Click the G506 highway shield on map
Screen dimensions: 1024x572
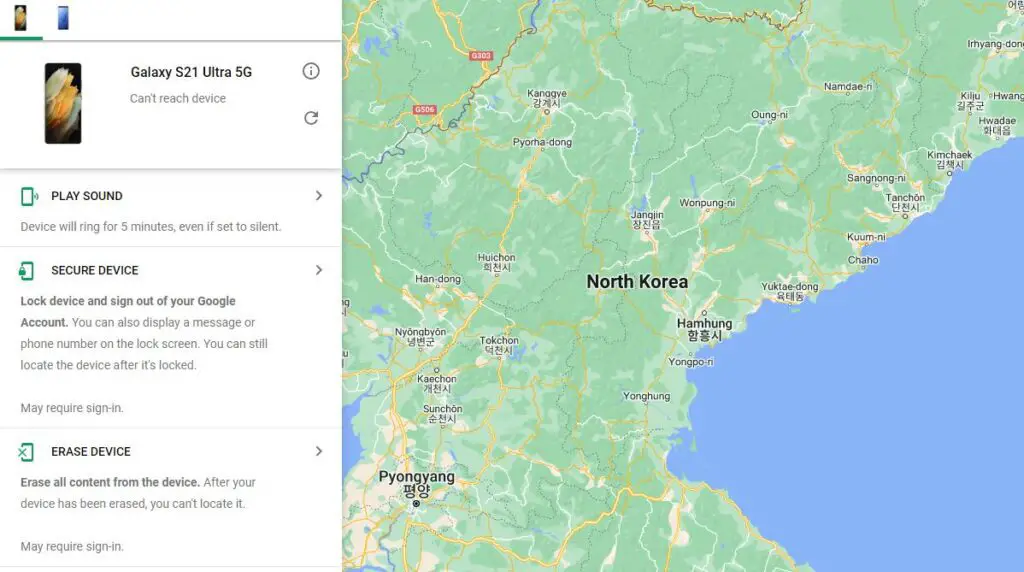tap(424, 110)
